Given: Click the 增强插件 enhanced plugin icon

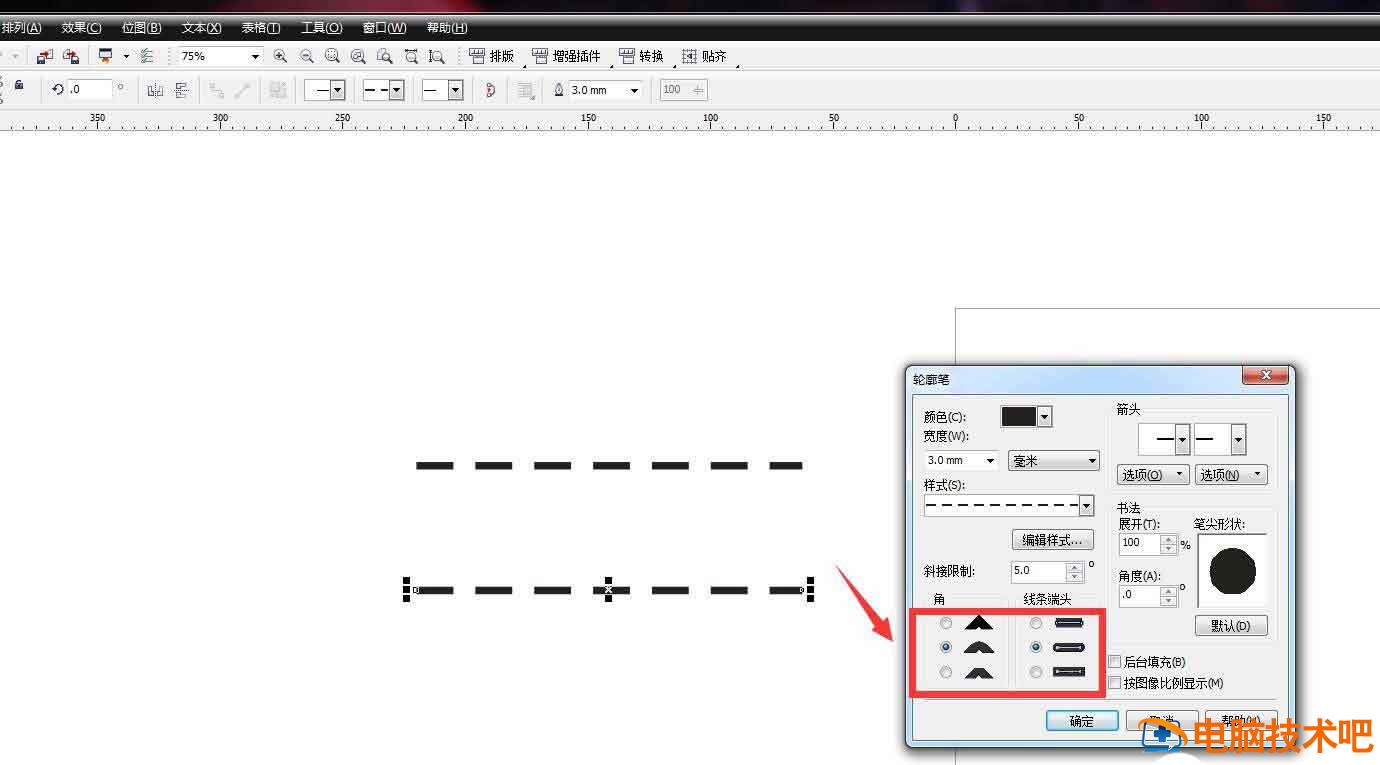Looking at the screenshot, I should (540, 57).
